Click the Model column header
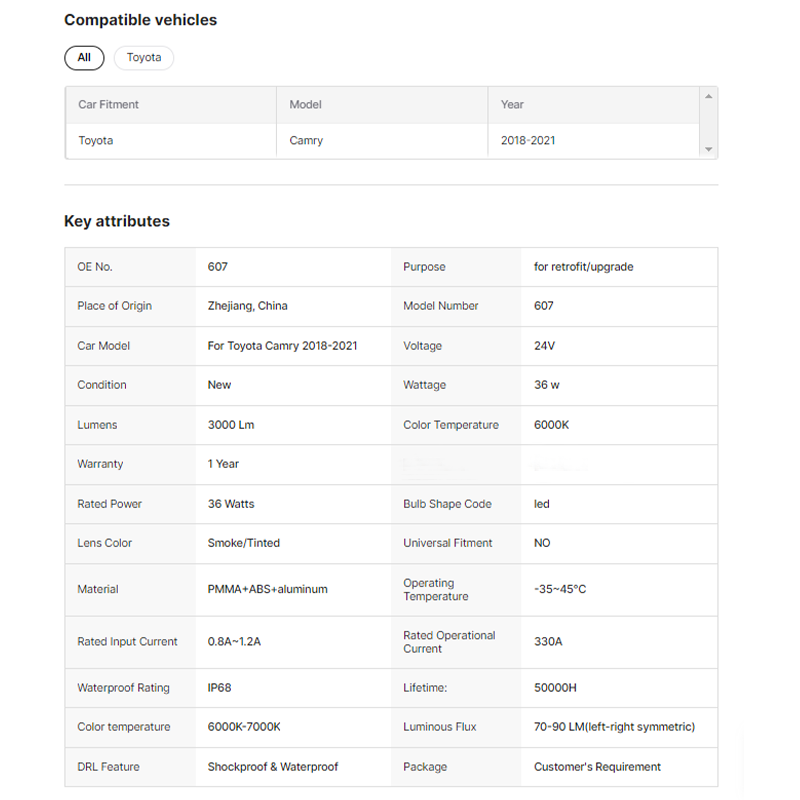Screen dimensions: 800x800 [306, 105]
